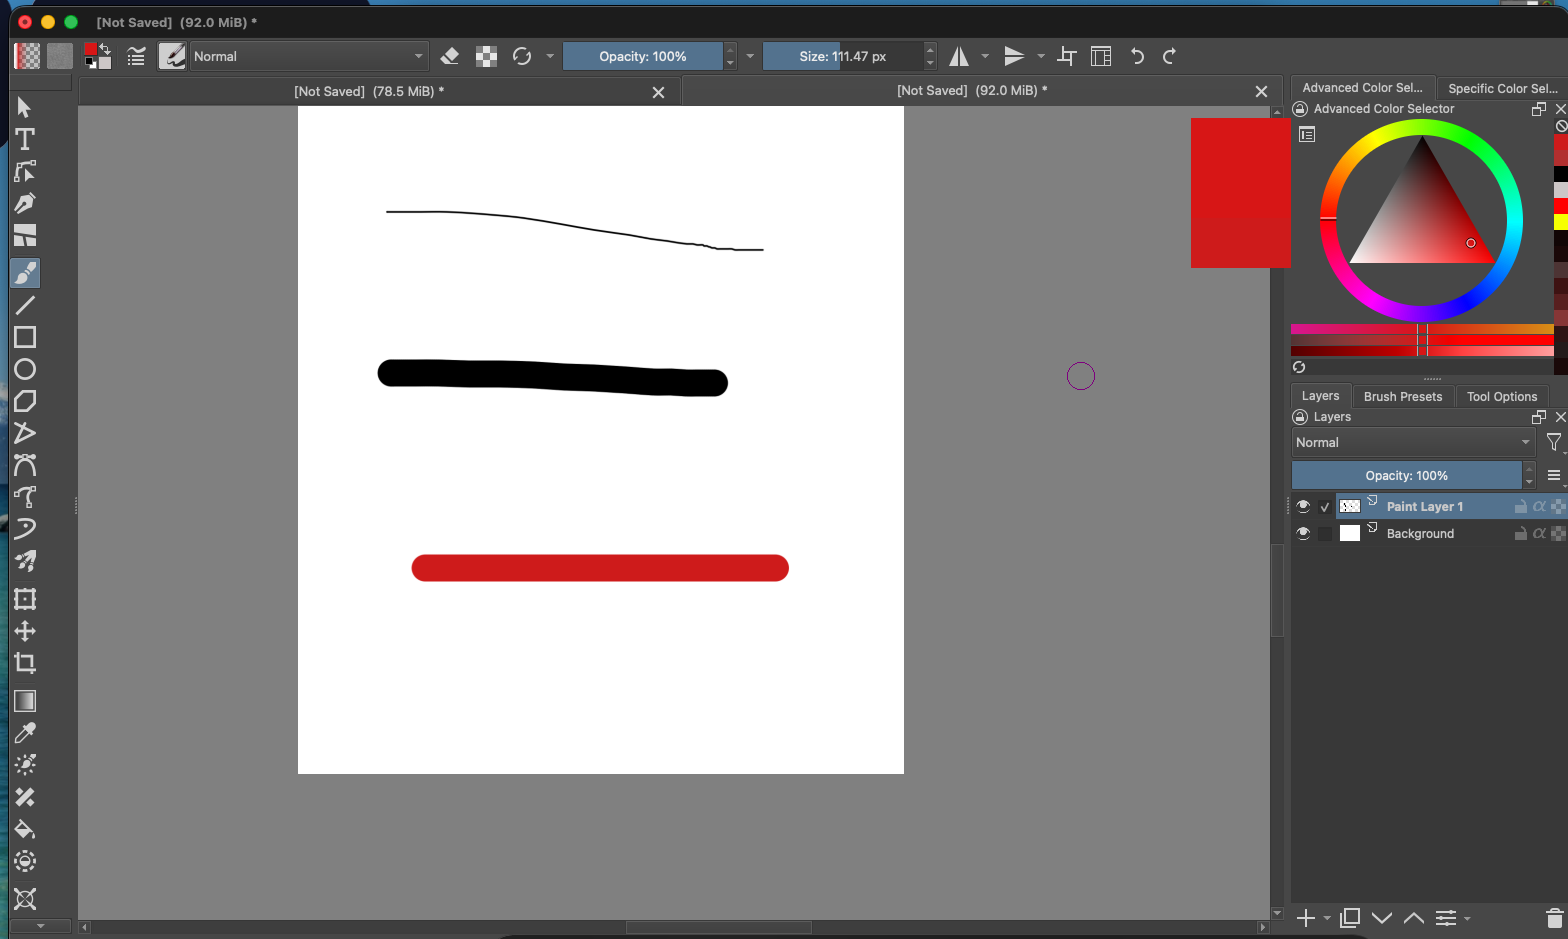The height and width of the screenshot is (939, 1568).
Task: Move the layer down with the chevron button
Action: point(1382,918)
